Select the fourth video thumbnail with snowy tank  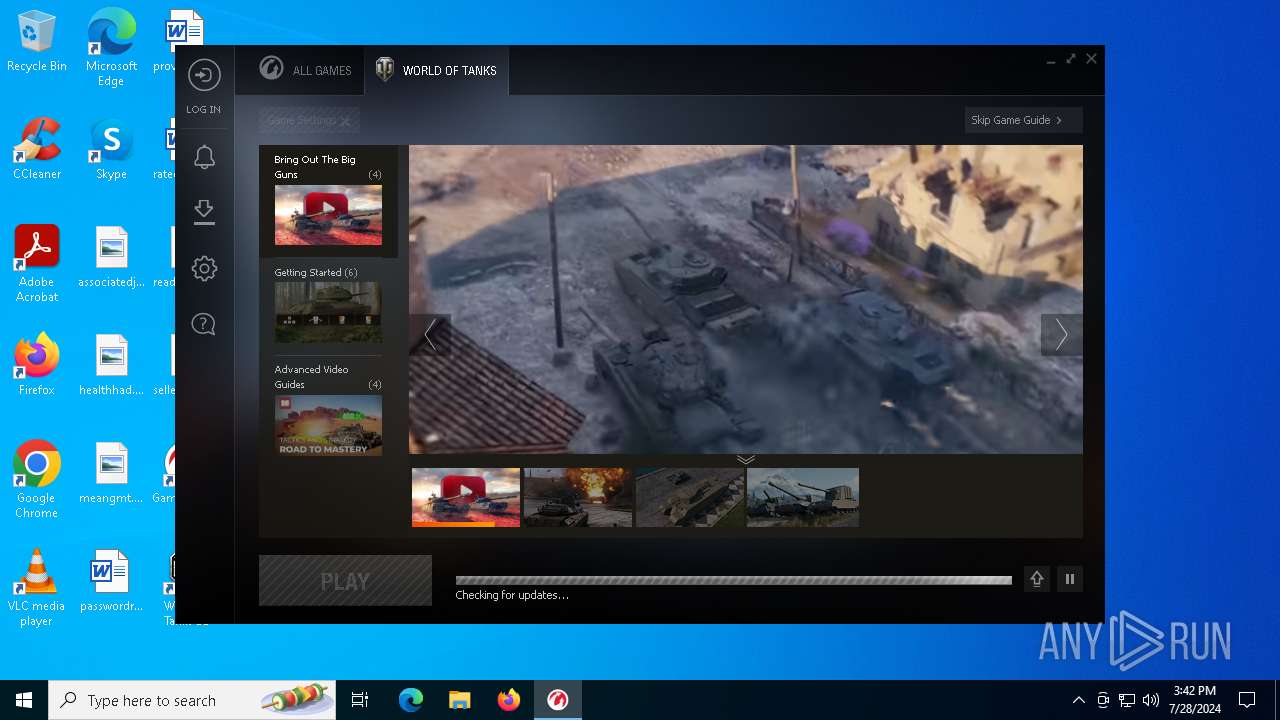pos(803,497)
